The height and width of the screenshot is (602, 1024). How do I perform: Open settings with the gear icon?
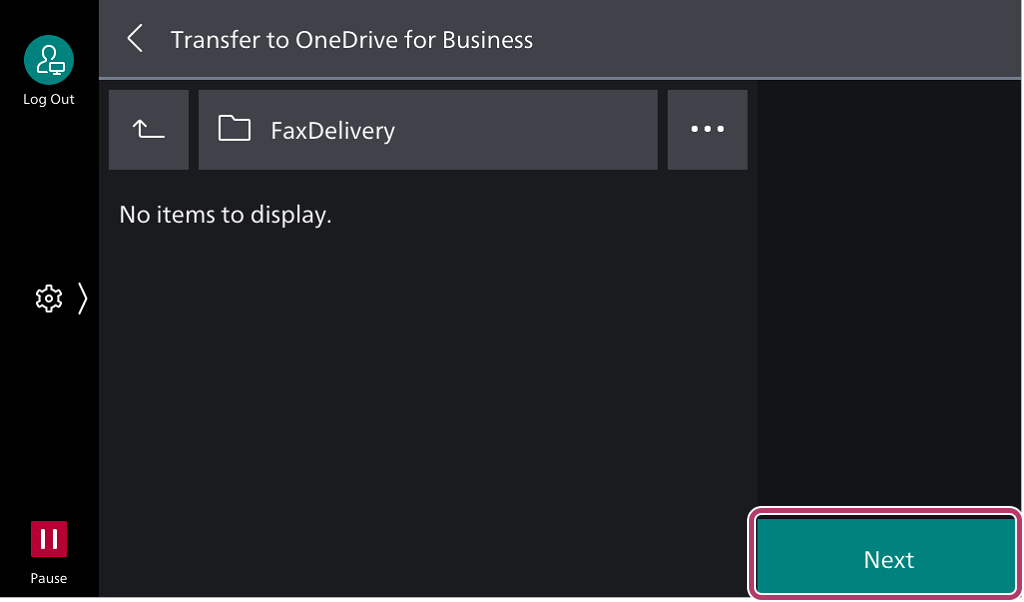(x=49, y=298)
